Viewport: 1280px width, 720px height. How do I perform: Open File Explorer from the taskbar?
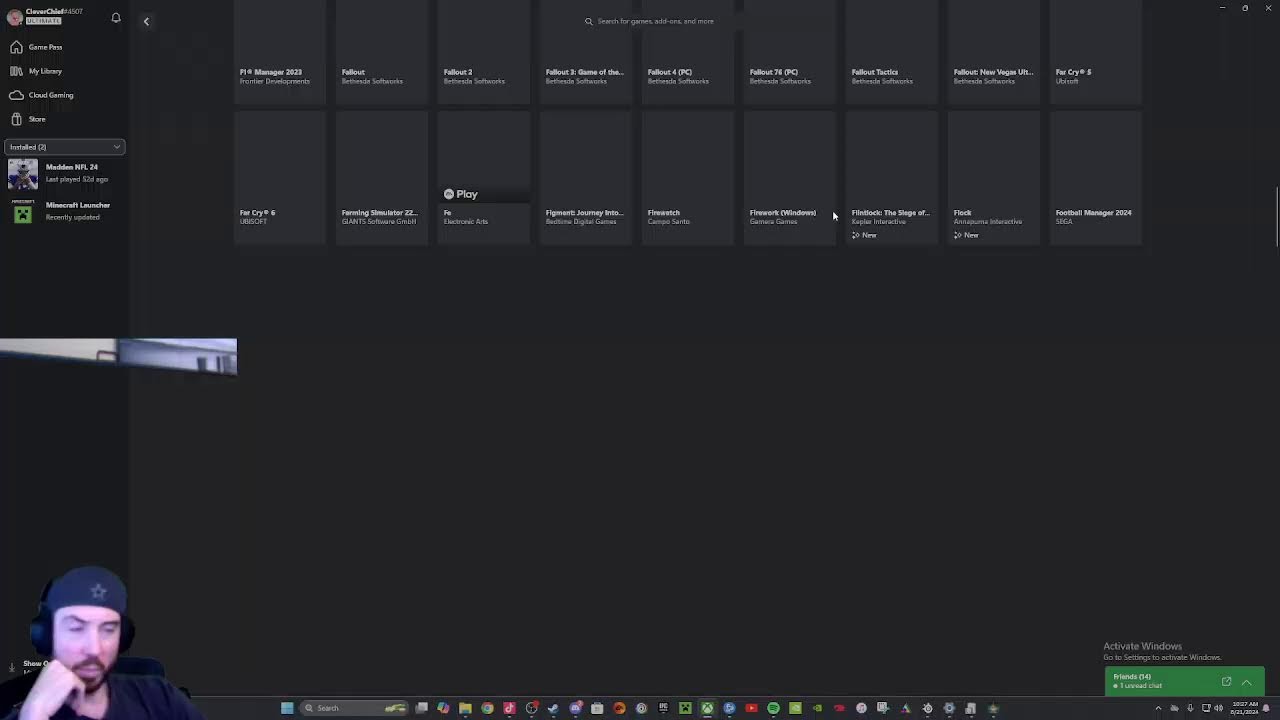coord(465,708)
